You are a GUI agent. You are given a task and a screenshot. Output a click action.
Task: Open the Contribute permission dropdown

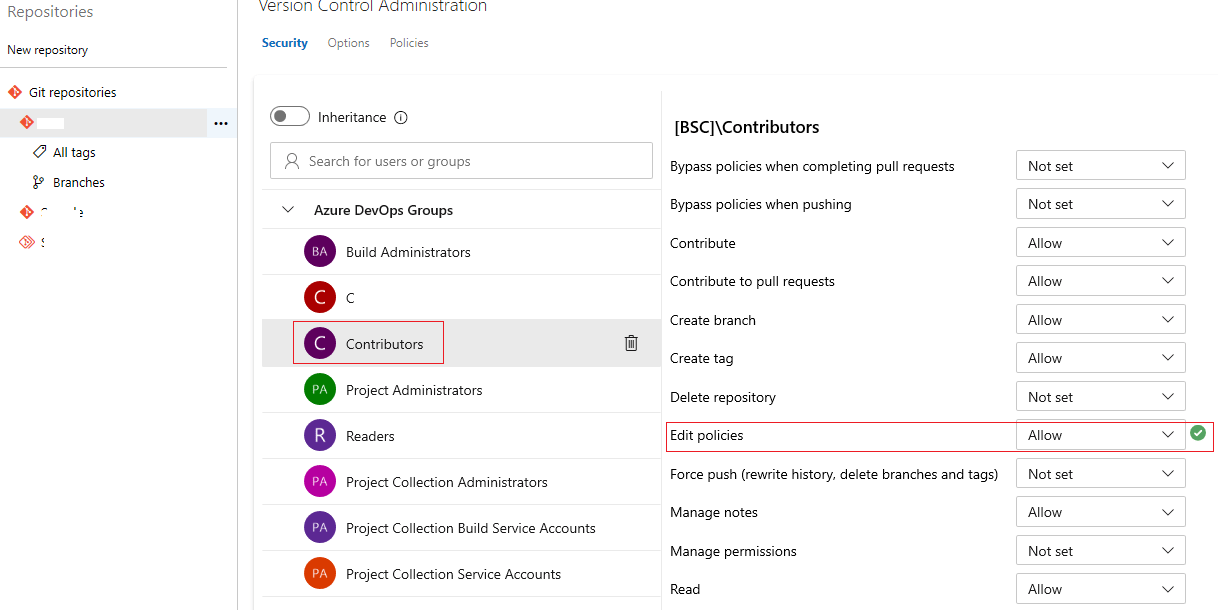coord(1101,243)
